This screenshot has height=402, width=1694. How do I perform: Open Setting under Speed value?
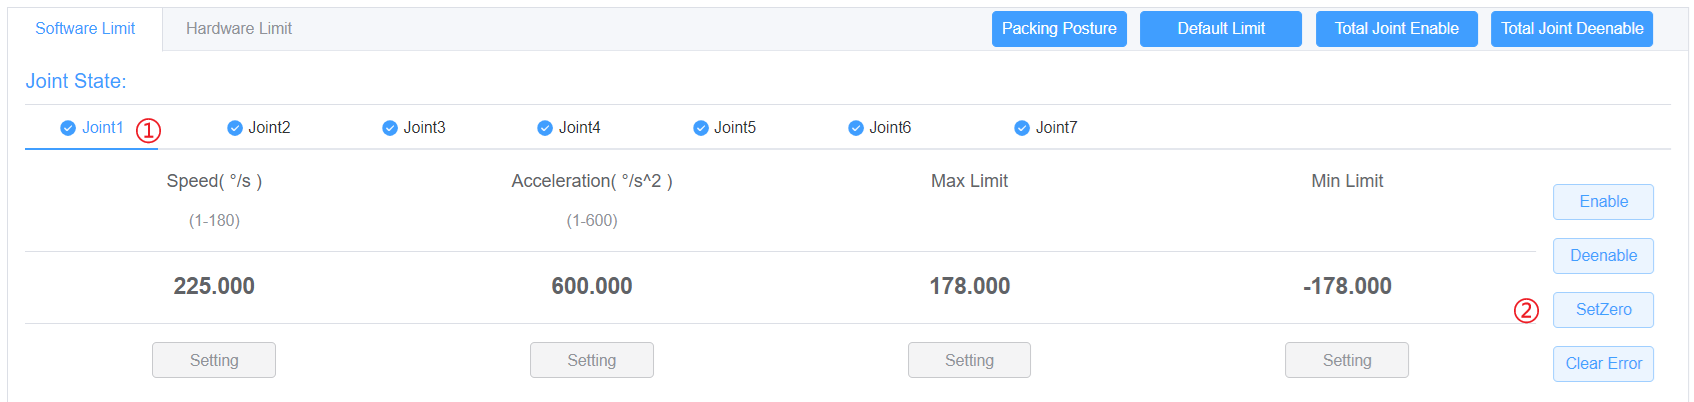coord(214,360)
